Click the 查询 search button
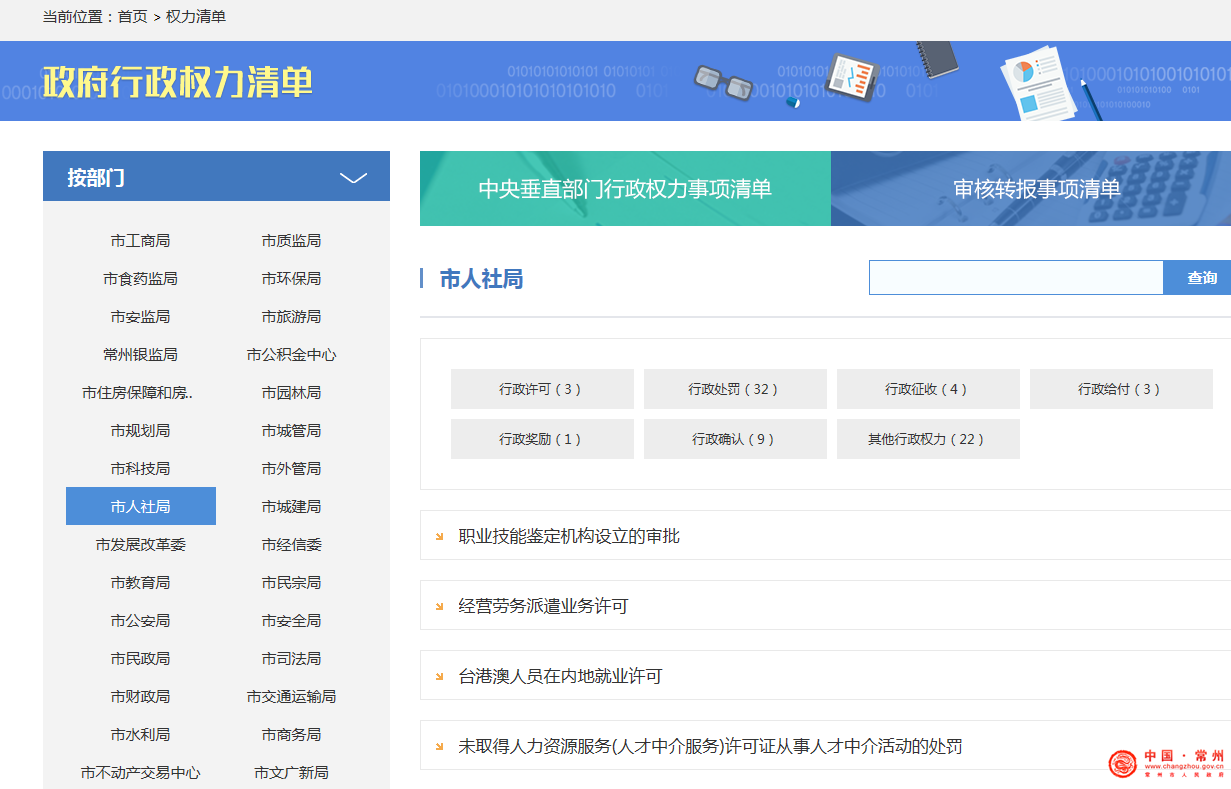This screenshot has width=1231, height=789. [x=1201, y=278]
